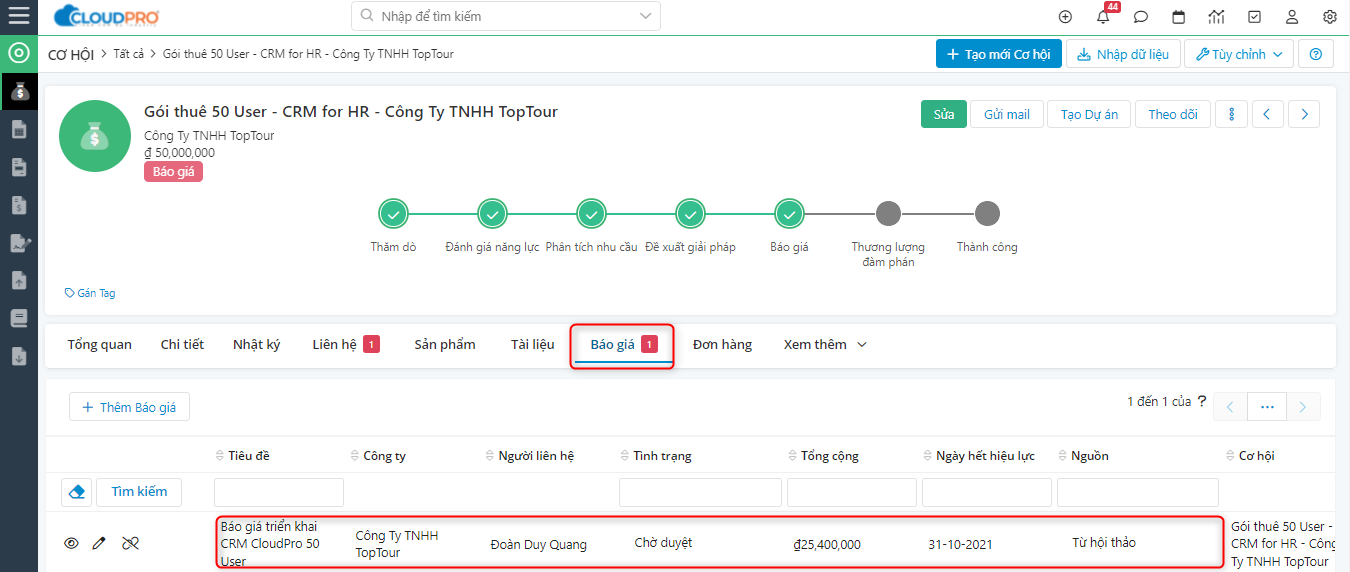1350x572 pixels.
Task: Open the chat messages icon
Action: tap(1141, 17)
